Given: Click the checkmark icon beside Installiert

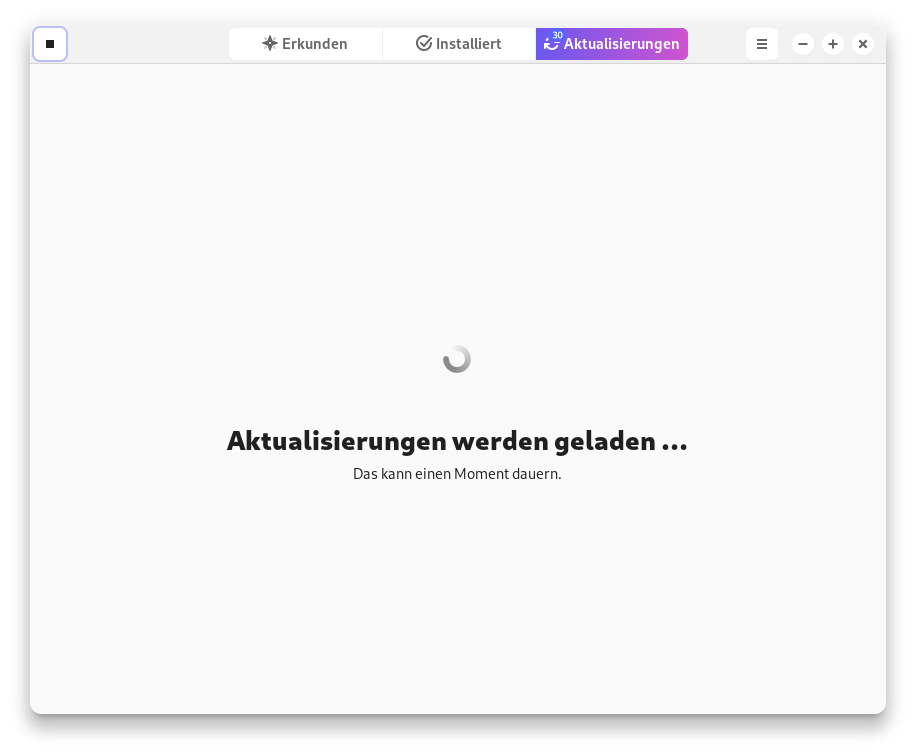Looking at the screenshot, I should [x=424, y=43].
